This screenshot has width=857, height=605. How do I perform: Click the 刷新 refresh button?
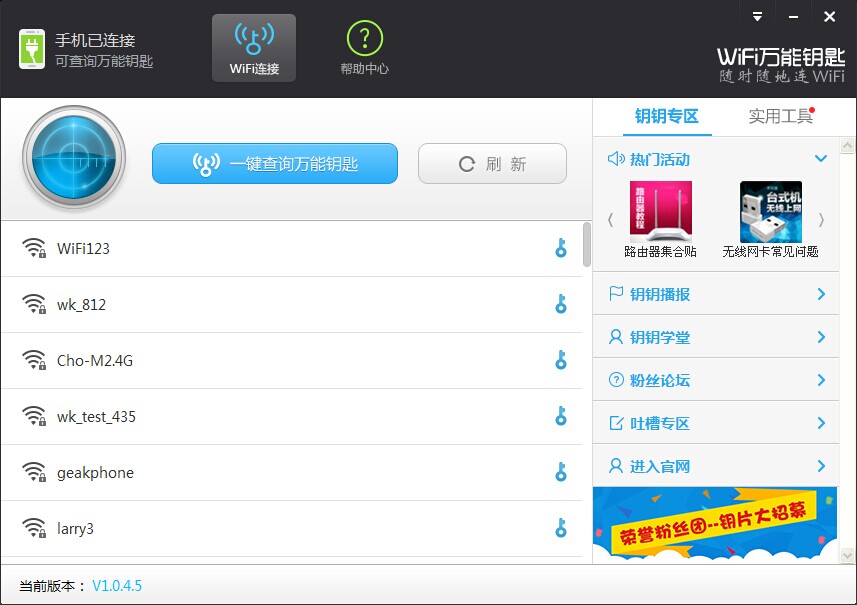[492, 163]
